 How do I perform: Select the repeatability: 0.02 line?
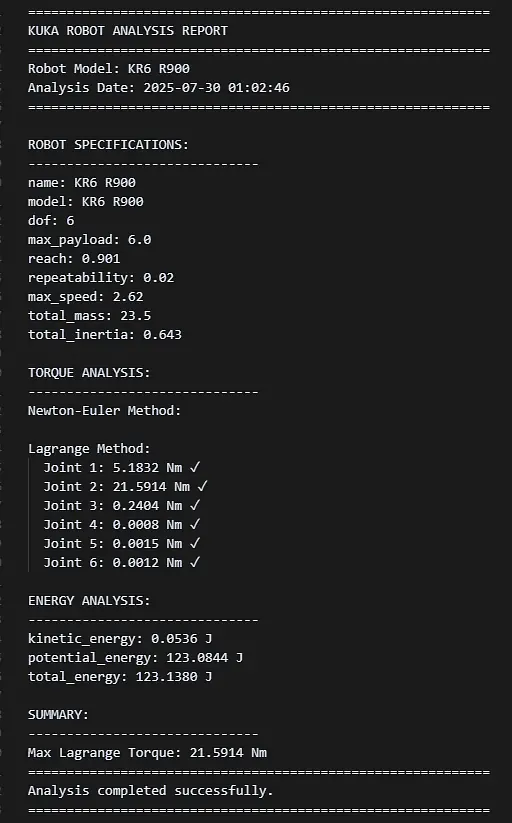[x=101, y=277]
